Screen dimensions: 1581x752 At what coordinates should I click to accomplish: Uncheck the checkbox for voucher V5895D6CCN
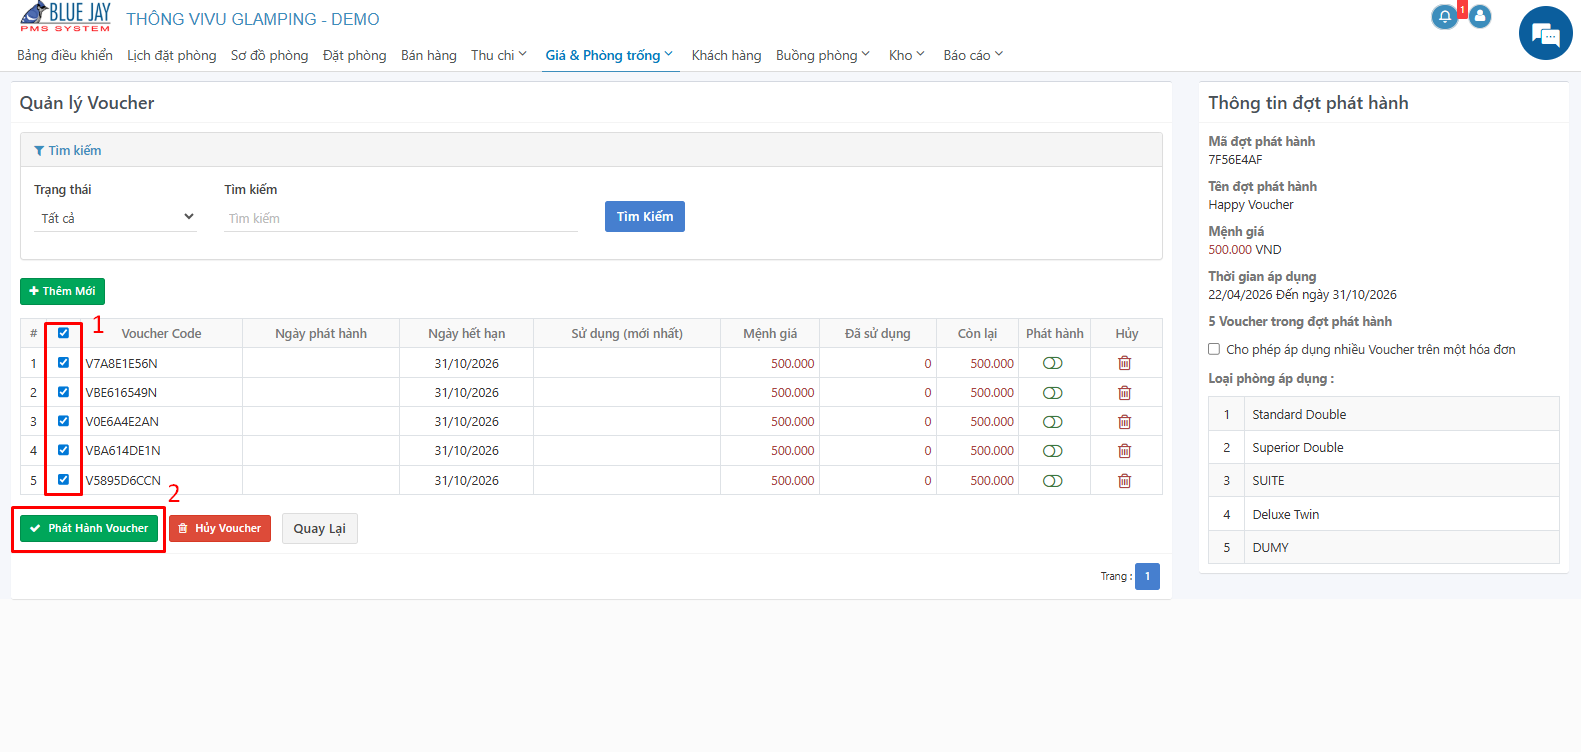point(63,480)
